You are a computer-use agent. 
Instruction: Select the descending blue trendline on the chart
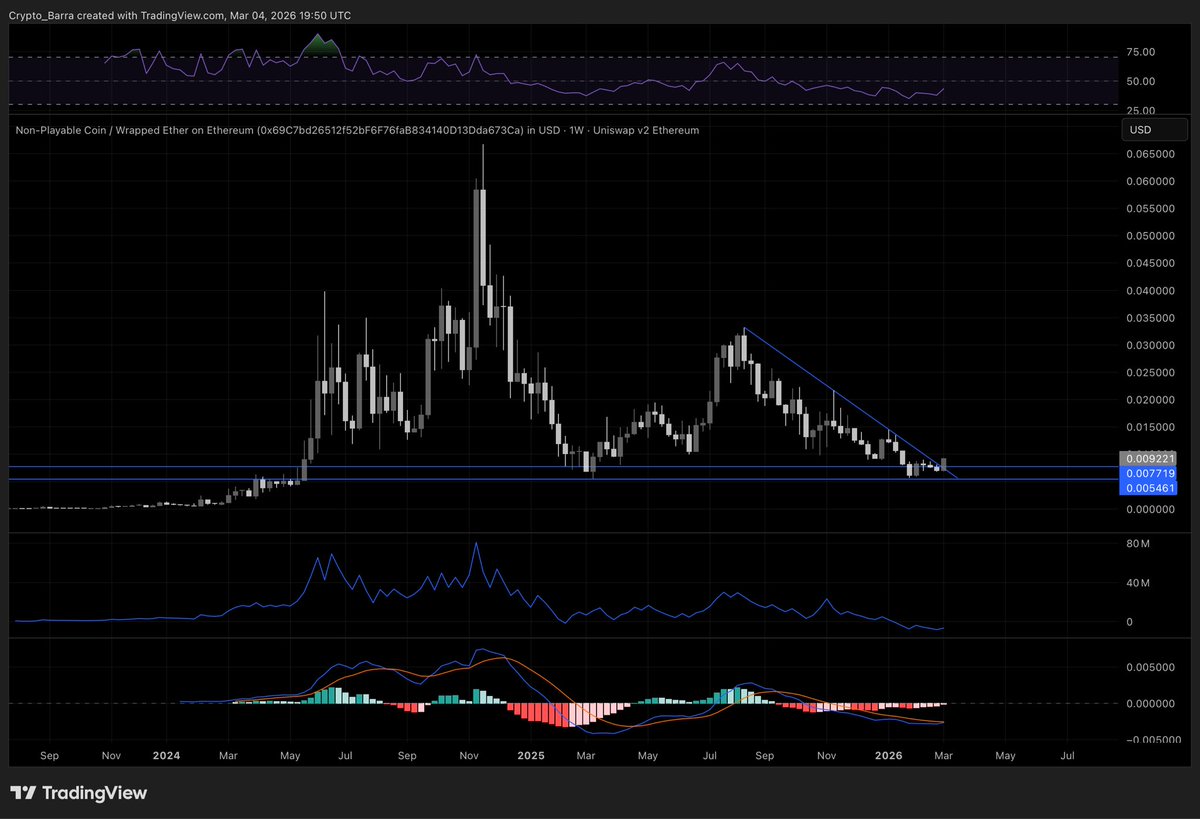(x=850, y=403)
